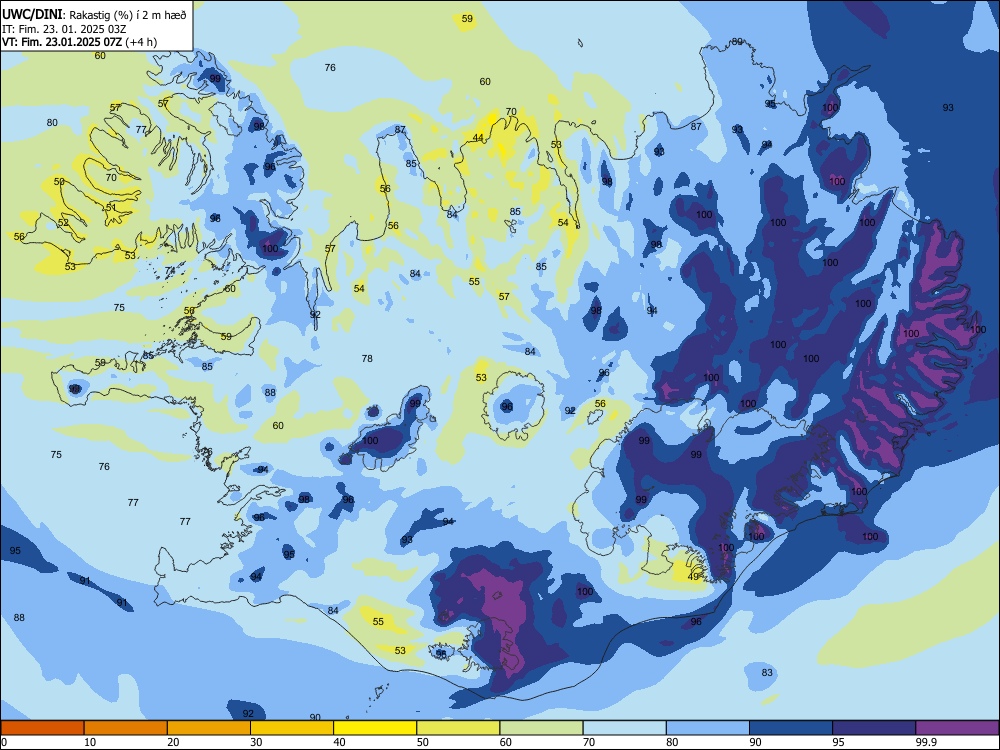Choose the 30–40 golden legend swatch
The height and width of the screenshot is (750, 1000).
click(x=291, y=728)
